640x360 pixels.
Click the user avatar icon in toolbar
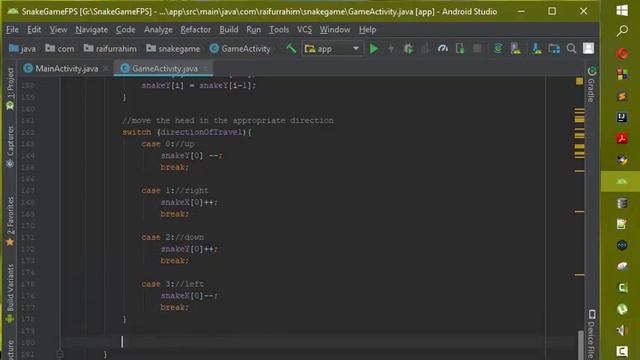pos(588,49)
